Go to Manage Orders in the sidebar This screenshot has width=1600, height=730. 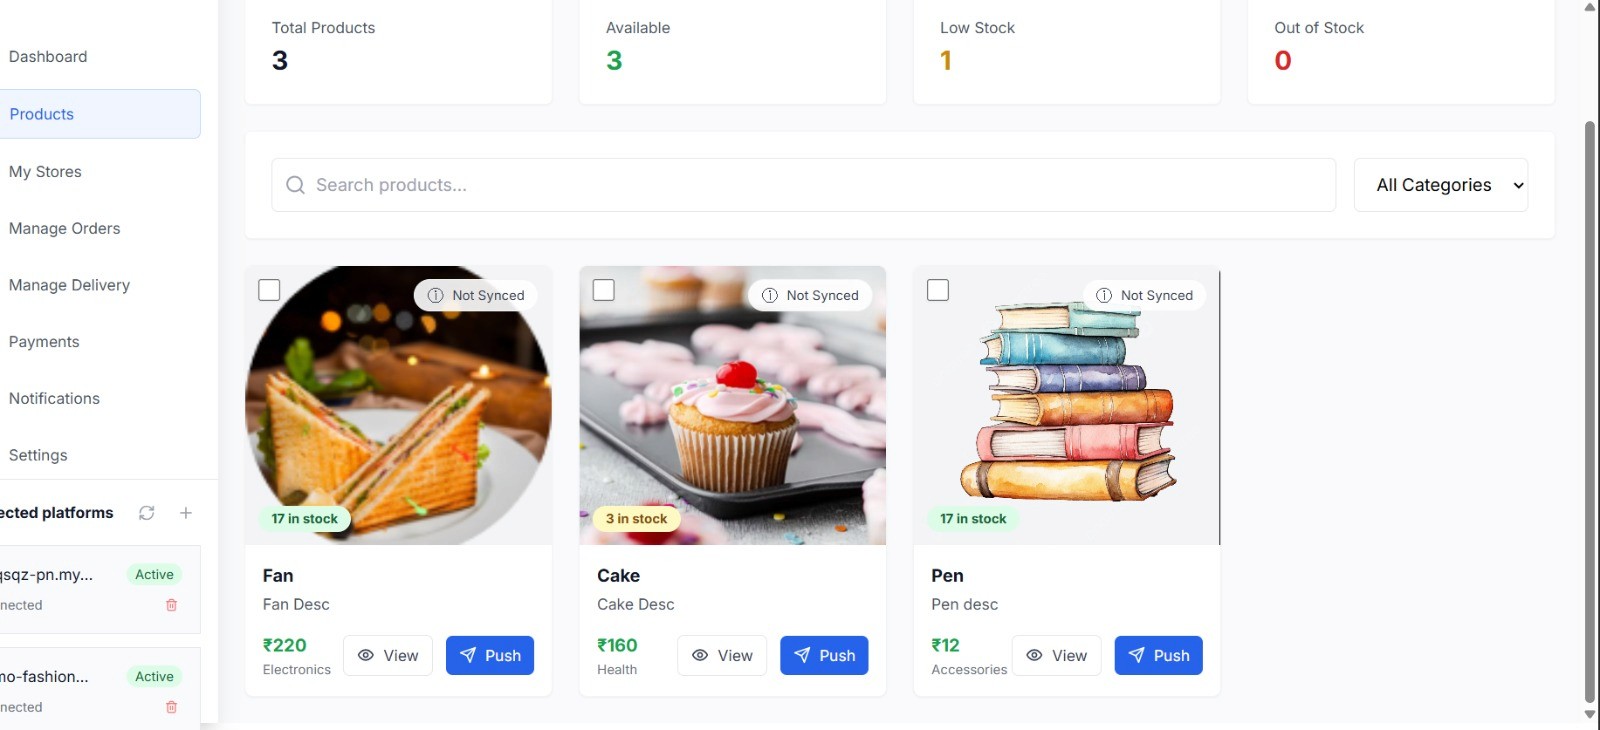(x=64, y=229)
